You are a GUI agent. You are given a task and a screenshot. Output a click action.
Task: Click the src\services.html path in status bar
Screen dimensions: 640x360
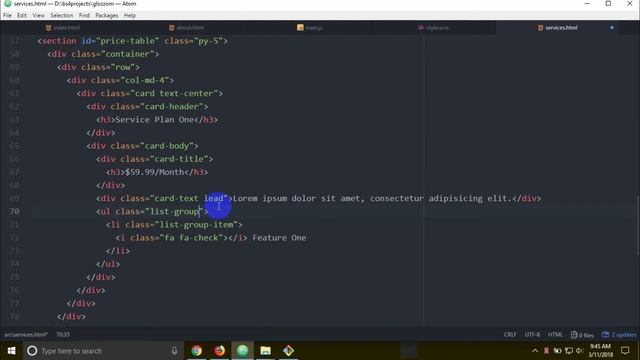(26, 334)
